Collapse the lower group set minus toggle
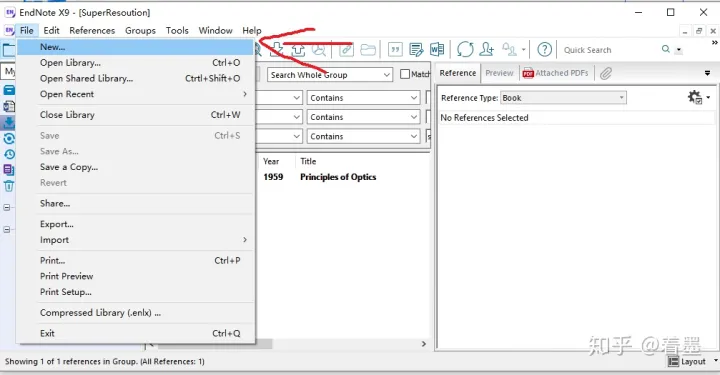The height and width of the screenshot is (375, 720). click(x=7, y=229)
